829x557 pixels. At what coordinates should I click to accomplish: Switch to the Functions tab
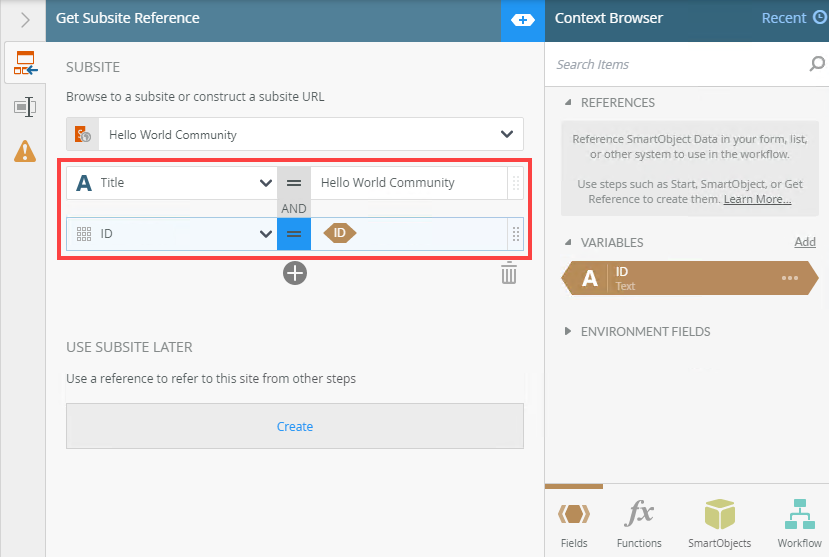click(639, 522)
